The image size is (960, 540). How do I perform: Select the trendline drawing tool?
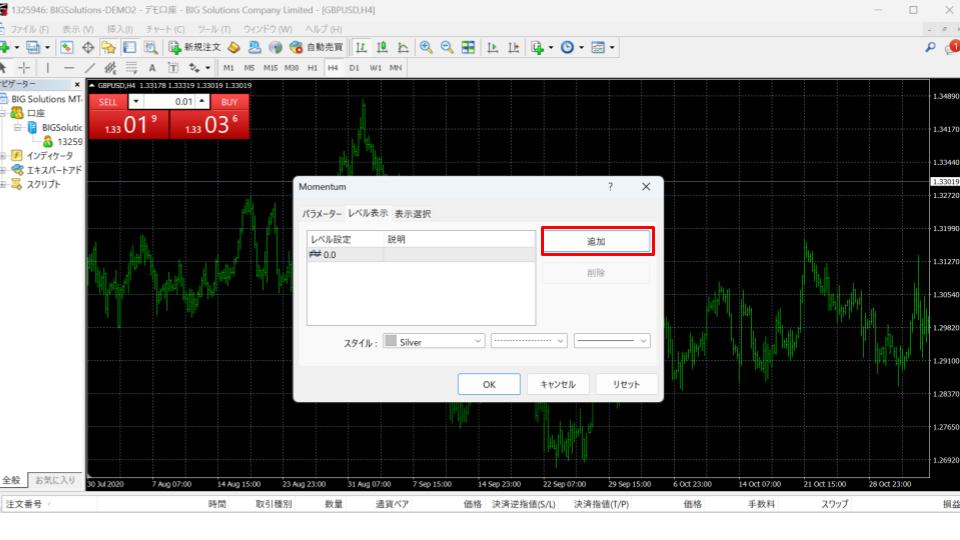pos(89,67)
